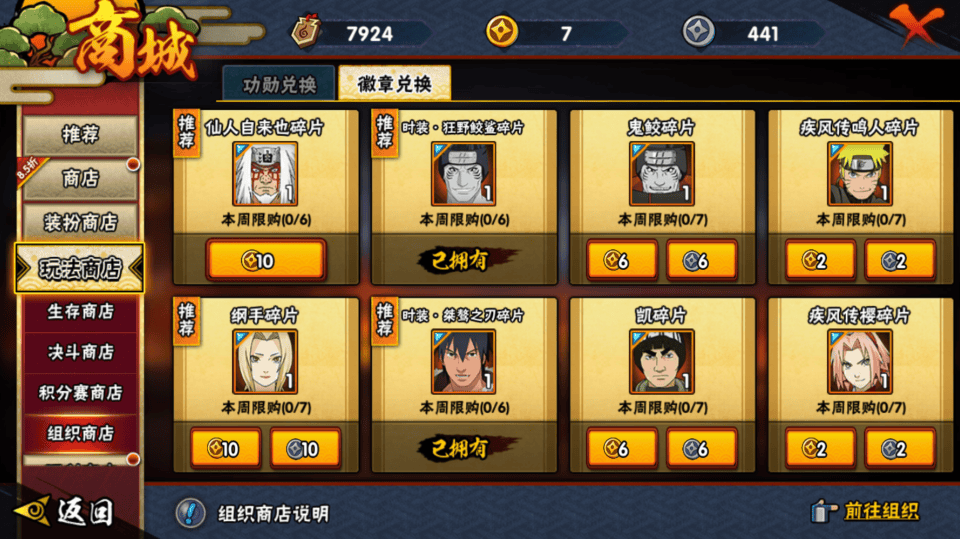This screenshot has width=960, height=539.
Task: Select the 疾风传鸣人碎片 portrait icon
Action: [x=860, y=174]
